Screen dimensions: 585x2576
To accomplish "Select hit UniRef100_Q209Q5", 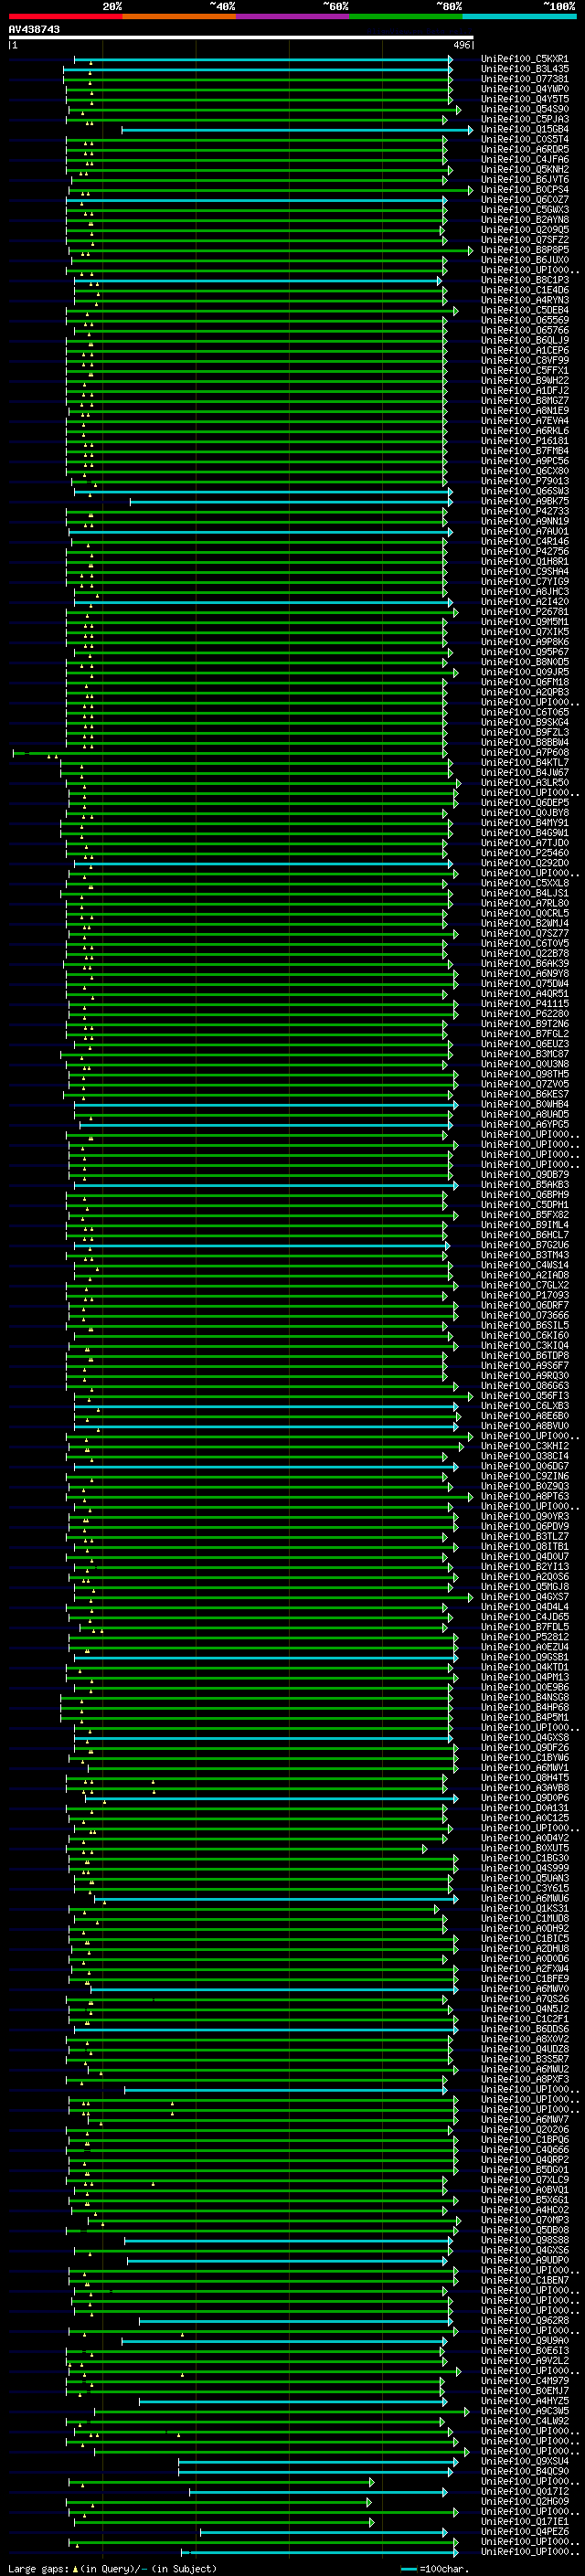I will [x=525, y=230].
